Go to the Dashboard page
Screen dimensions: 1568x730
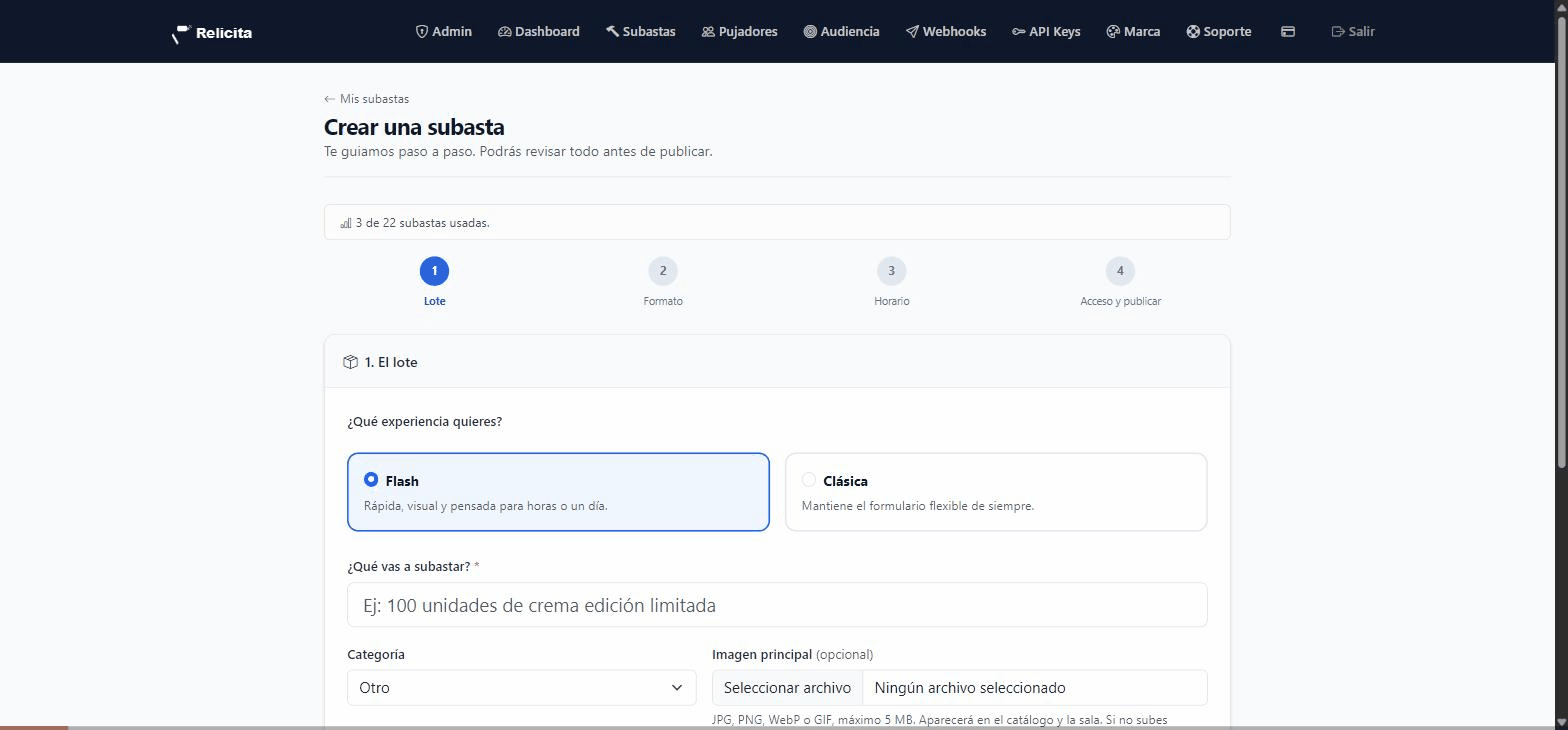[x=539, y=31]
